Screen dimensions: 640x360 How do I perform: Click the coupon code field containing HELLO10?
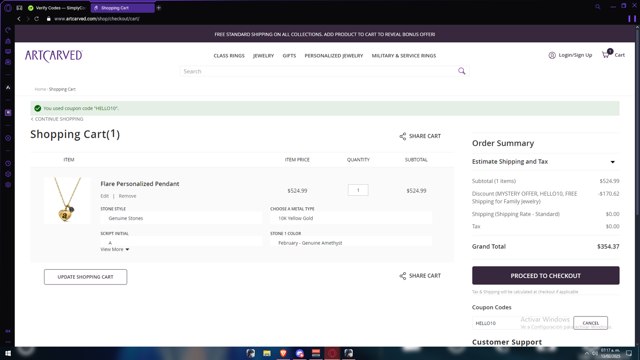point(522,323)
